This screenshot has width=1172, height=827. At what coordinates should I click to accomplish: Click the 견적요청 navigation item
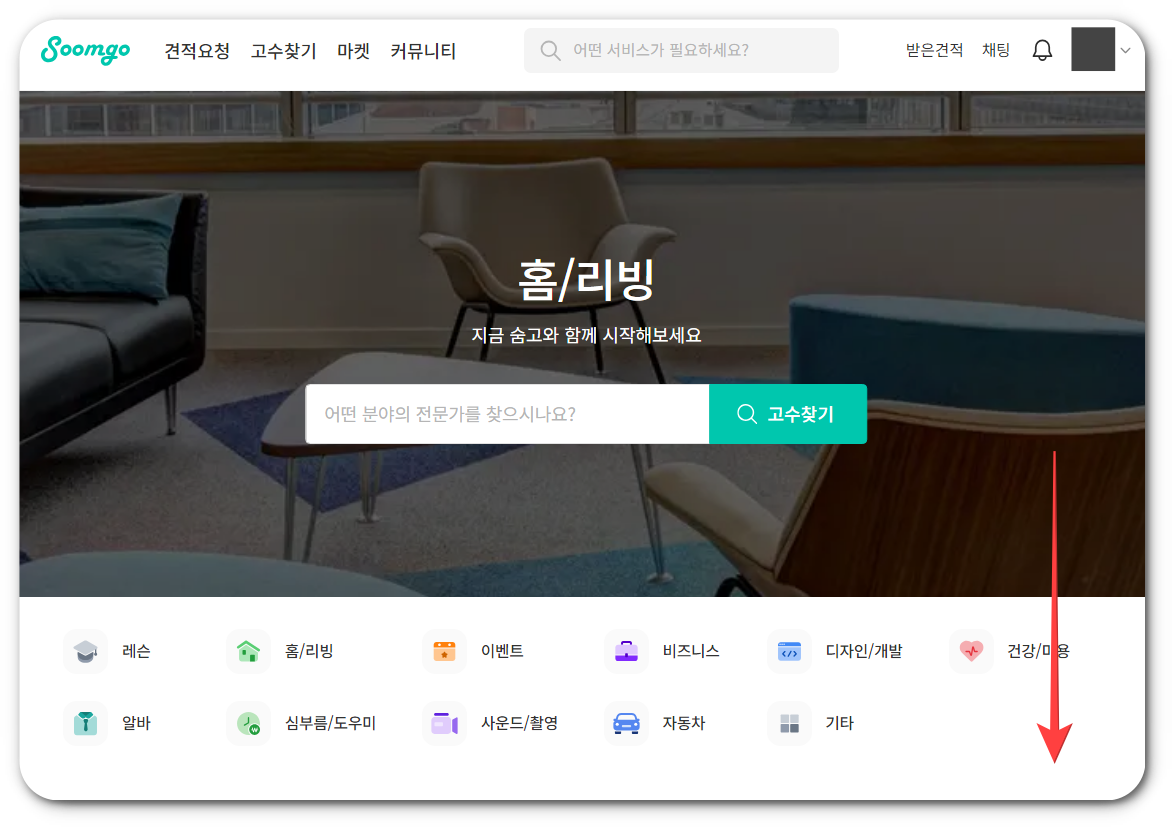[196, 51]
